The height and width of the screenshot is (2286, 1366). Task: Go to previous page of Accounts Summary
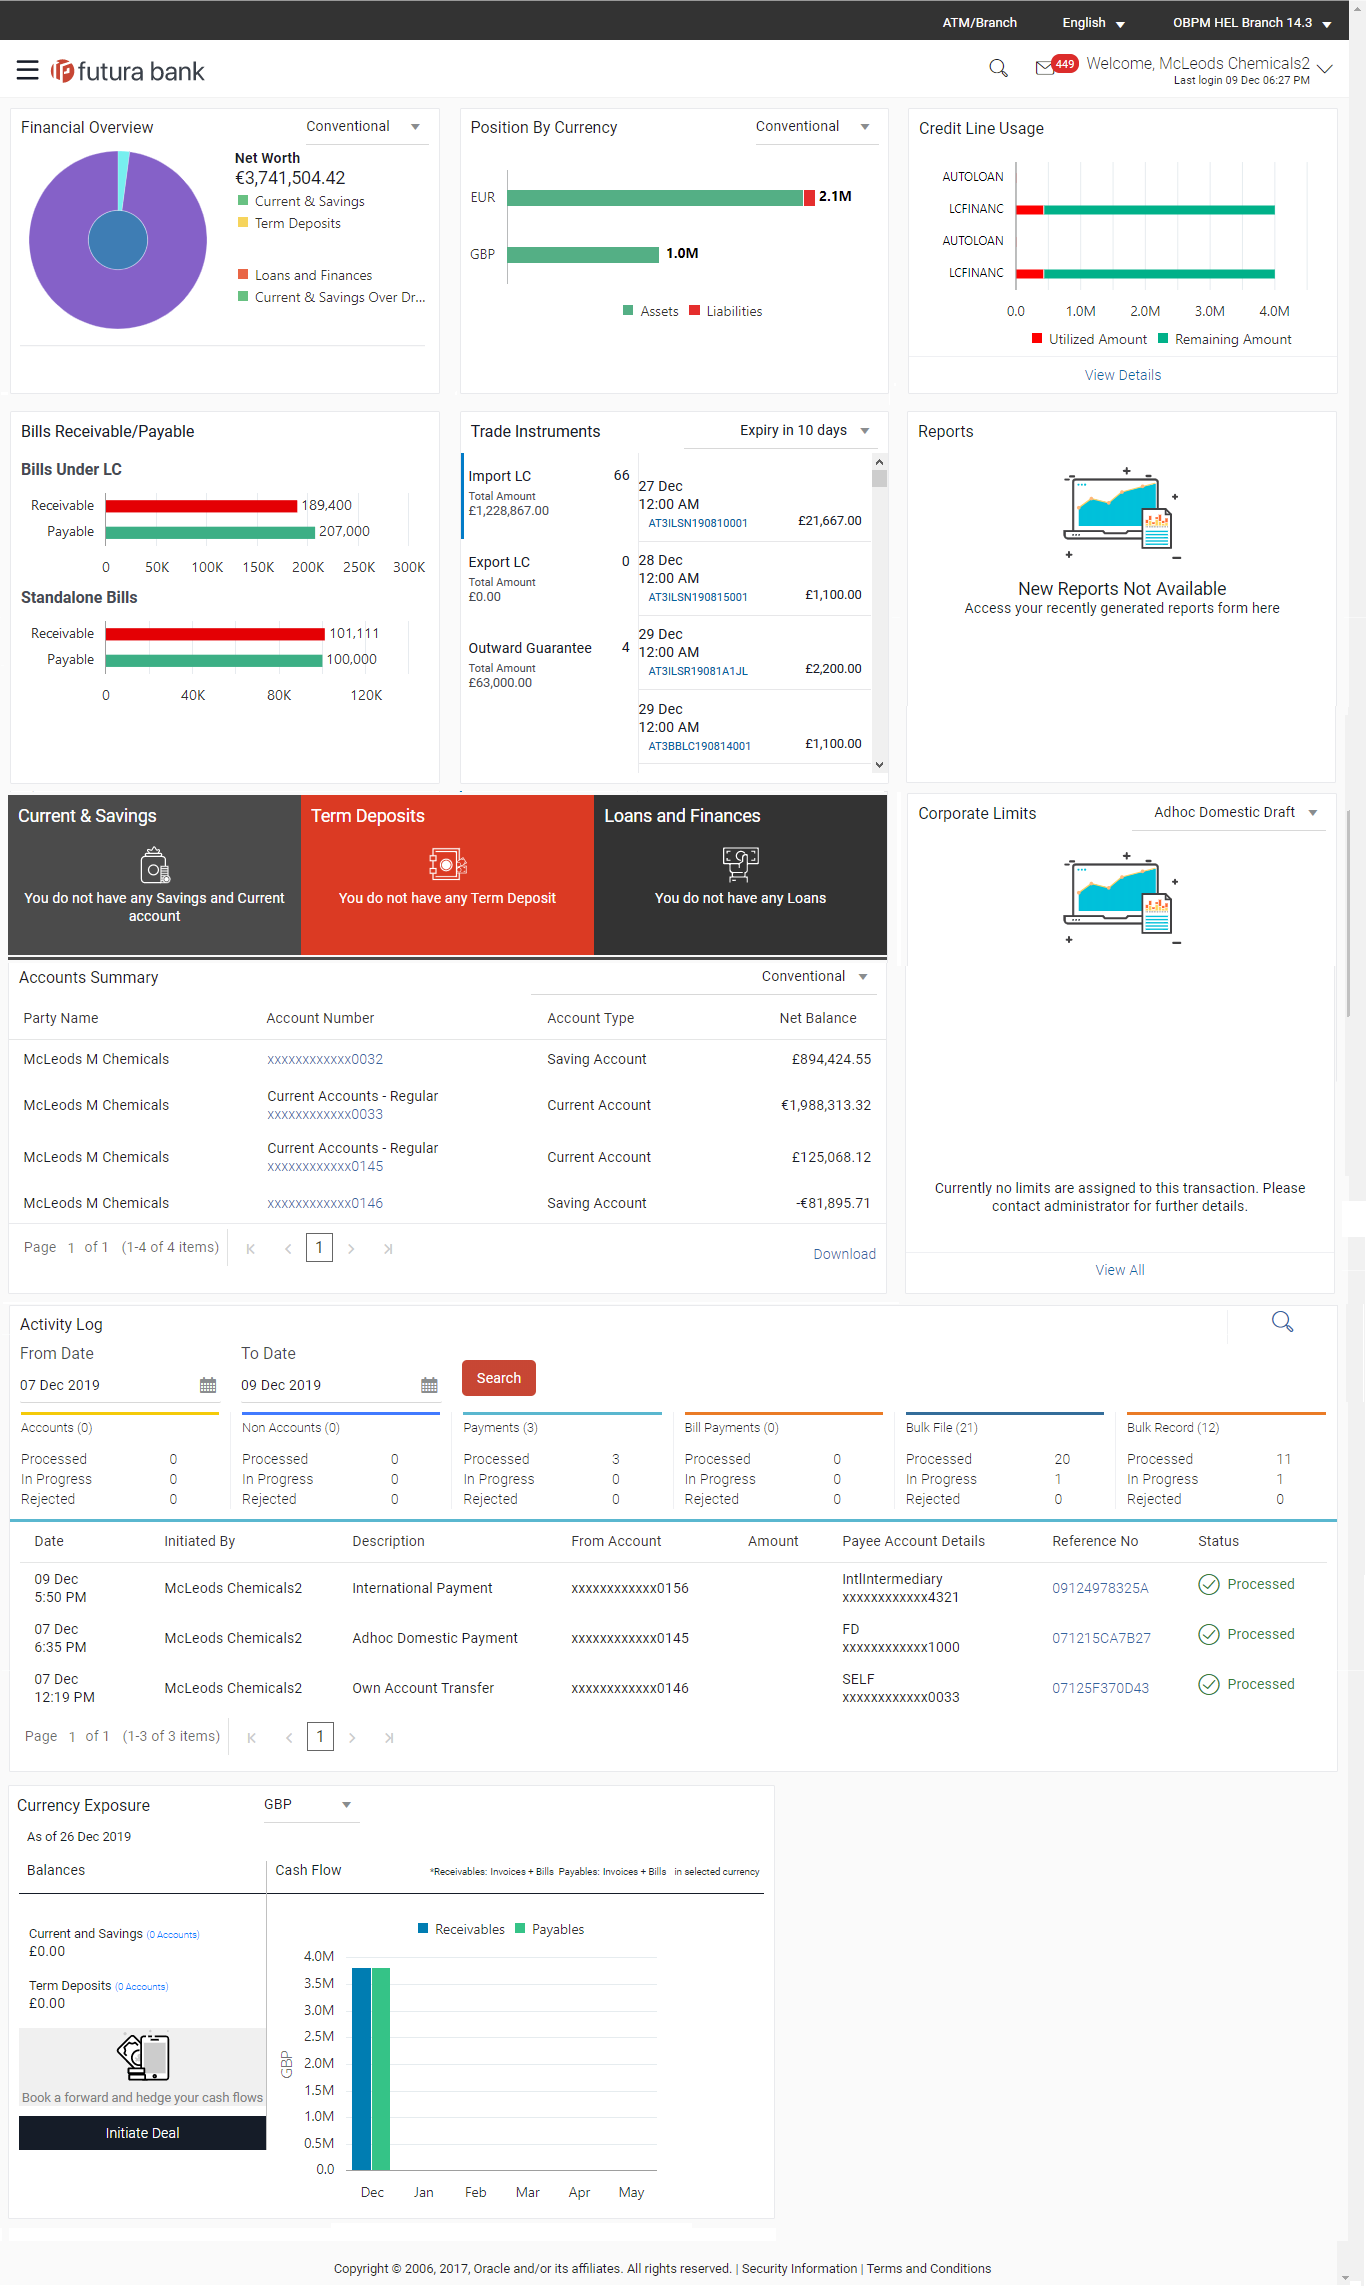point(288,1248)
